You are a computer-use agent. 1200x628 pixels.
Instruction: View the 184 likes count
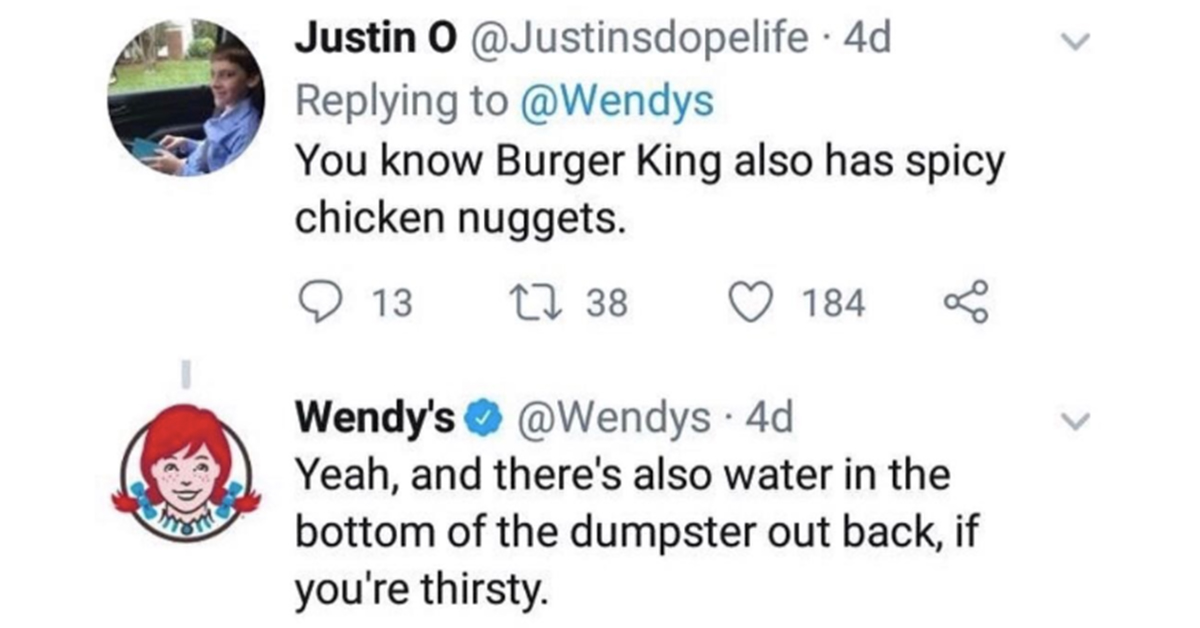[834, 303]
